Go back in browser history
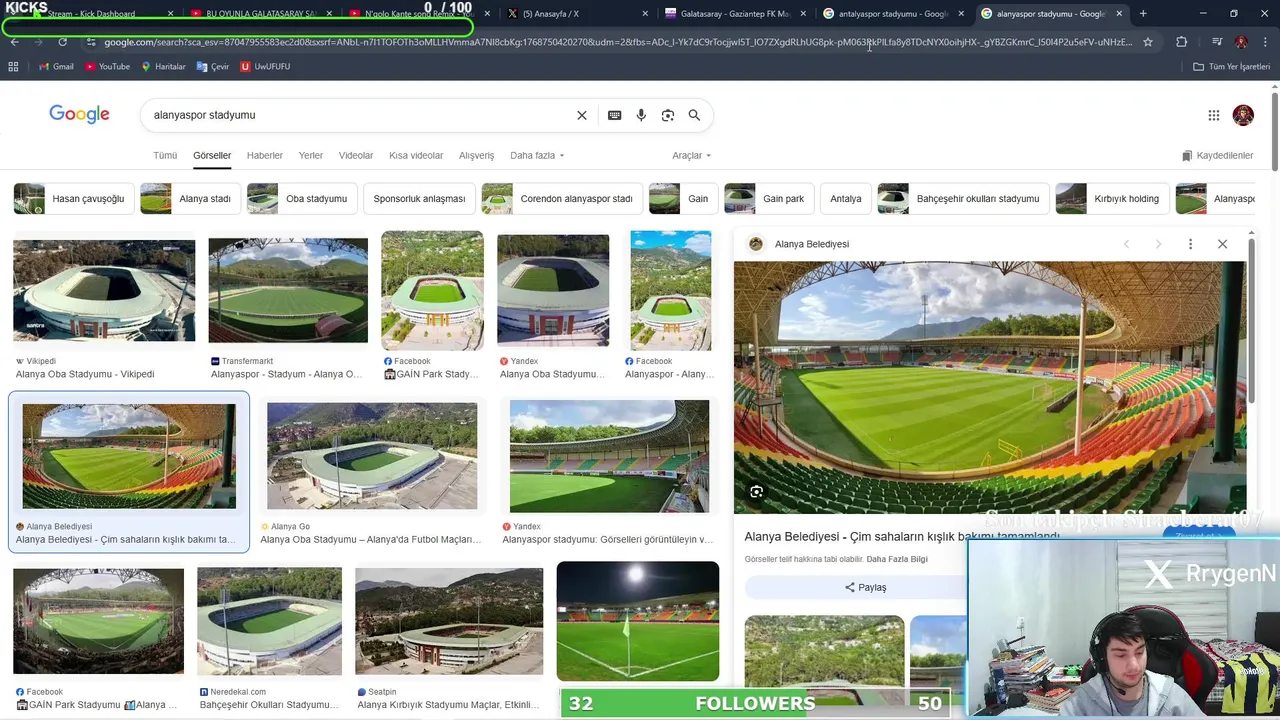 pos(14,42)
